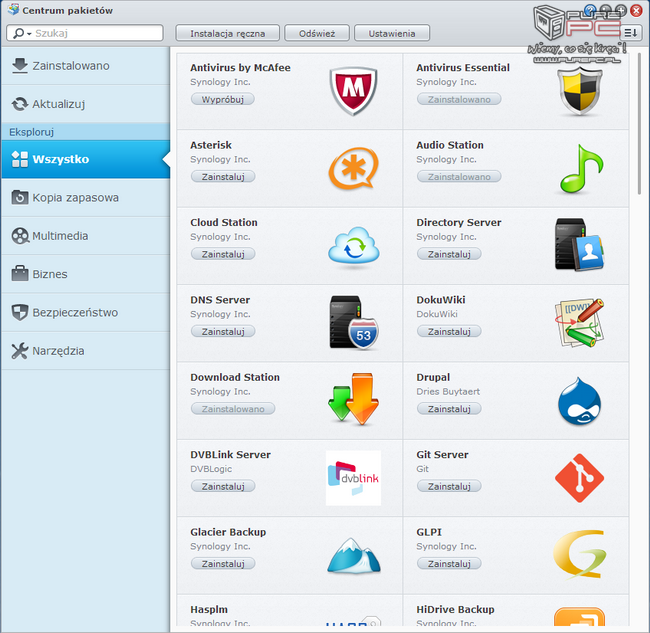Click the Antivirus by McAfee shield icon
This screenshot has height=633, width=650.
point(353,91)
